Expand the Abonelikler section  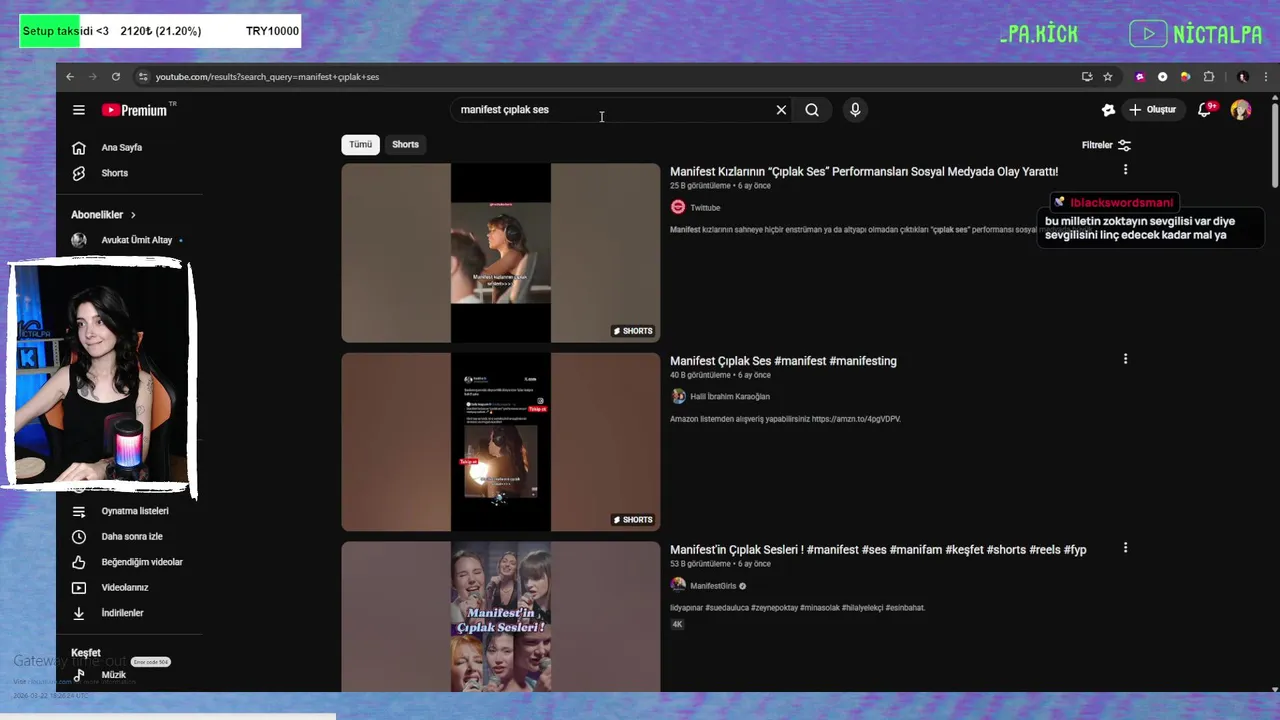pyautogui.click(x=103, y=215)
